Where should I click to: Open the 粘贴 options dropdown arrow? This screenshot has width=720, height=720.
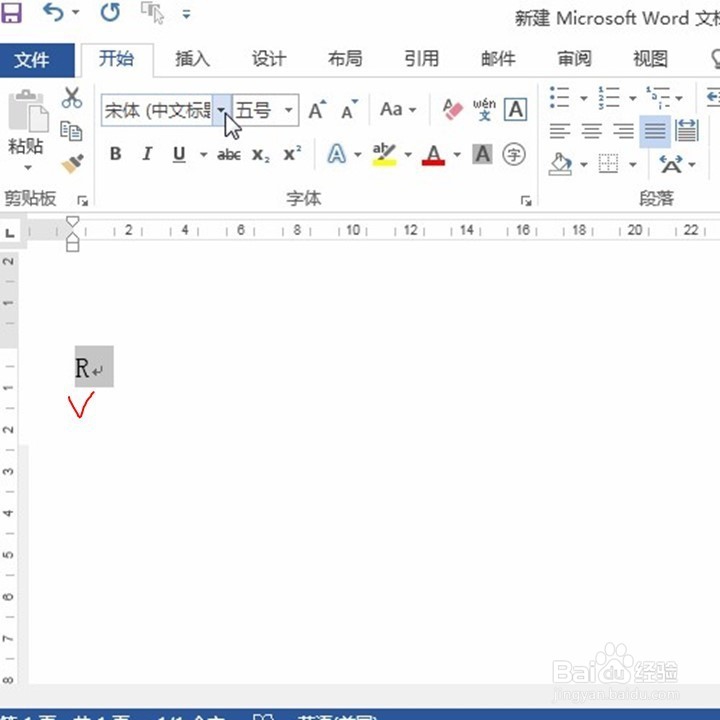28,168
